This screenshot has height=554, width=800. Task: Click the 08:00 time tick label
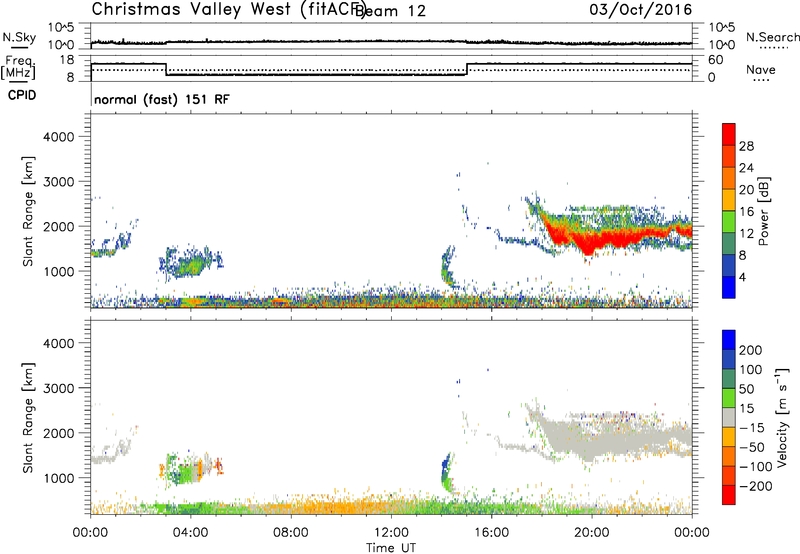(291, 533)
